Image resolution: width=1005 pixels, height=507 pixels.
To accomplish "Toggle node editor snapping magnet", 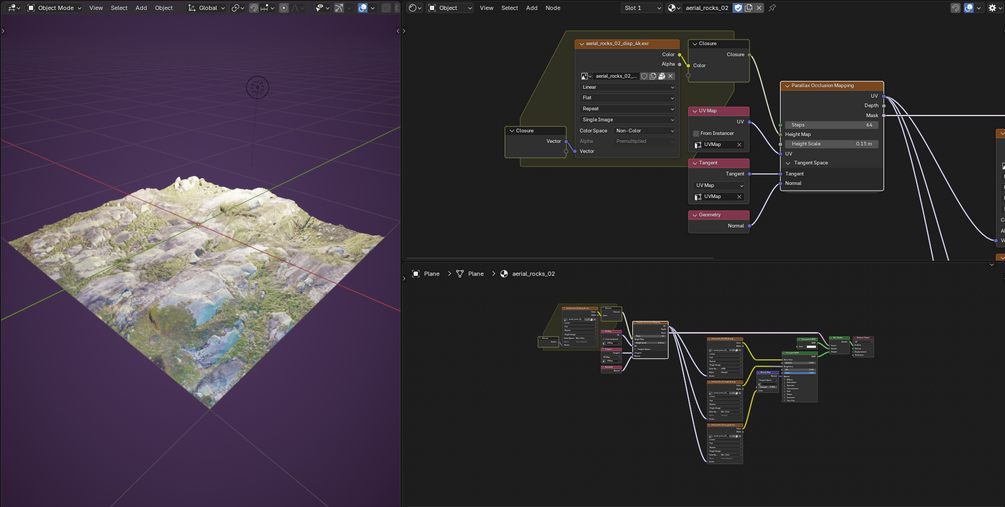I will tap(956, 8).
